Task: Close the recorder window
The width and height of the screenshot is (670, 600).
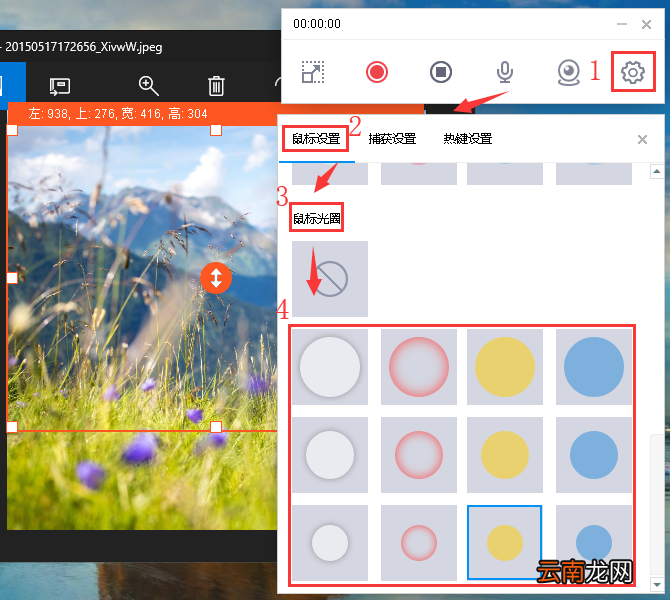Action: coord(646,24)
